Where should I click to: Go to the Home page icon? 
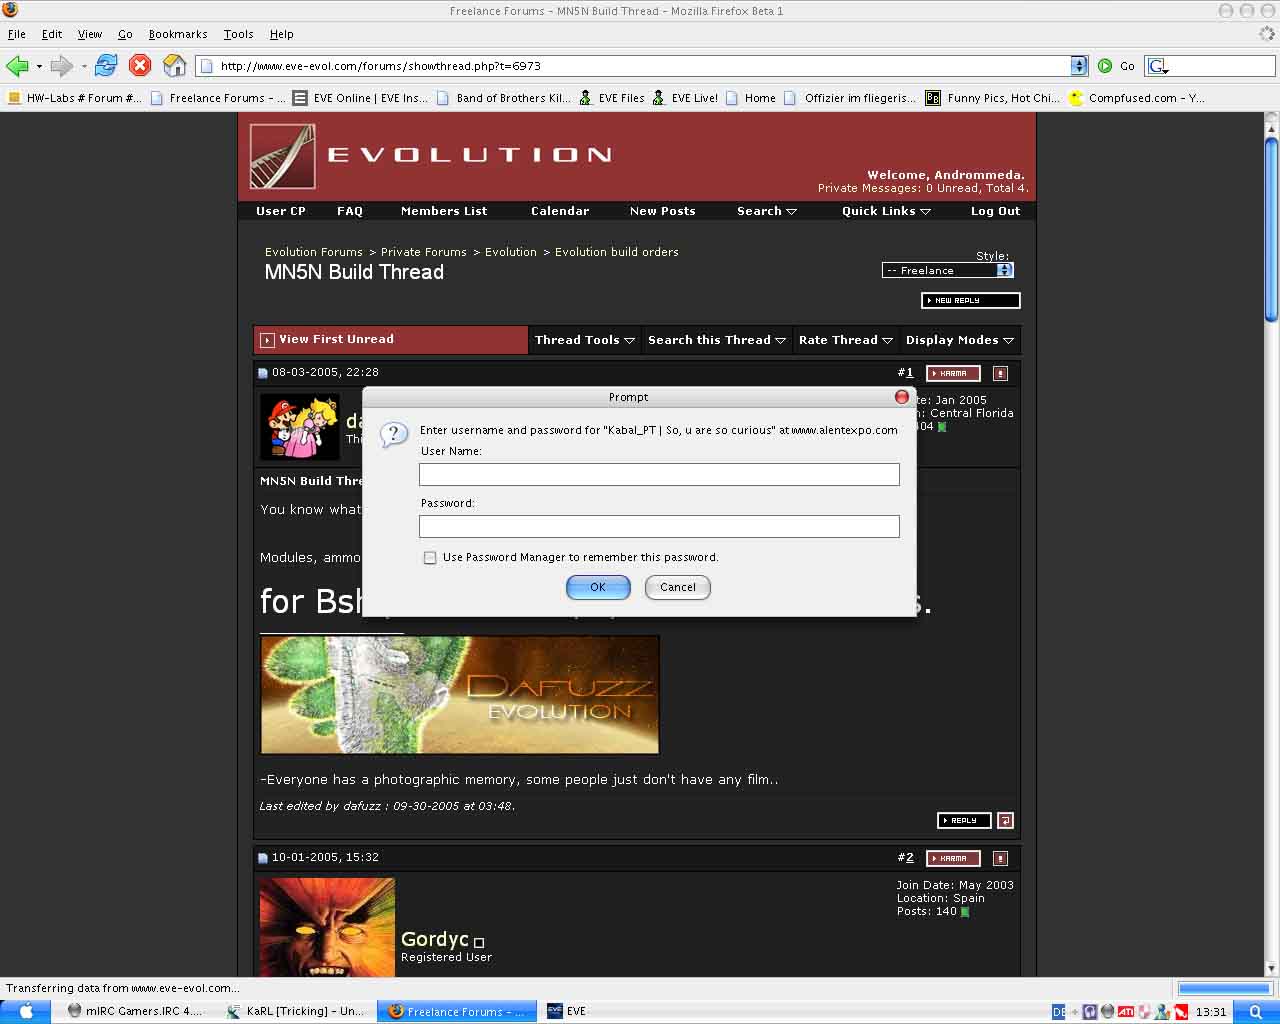[174, 66]
